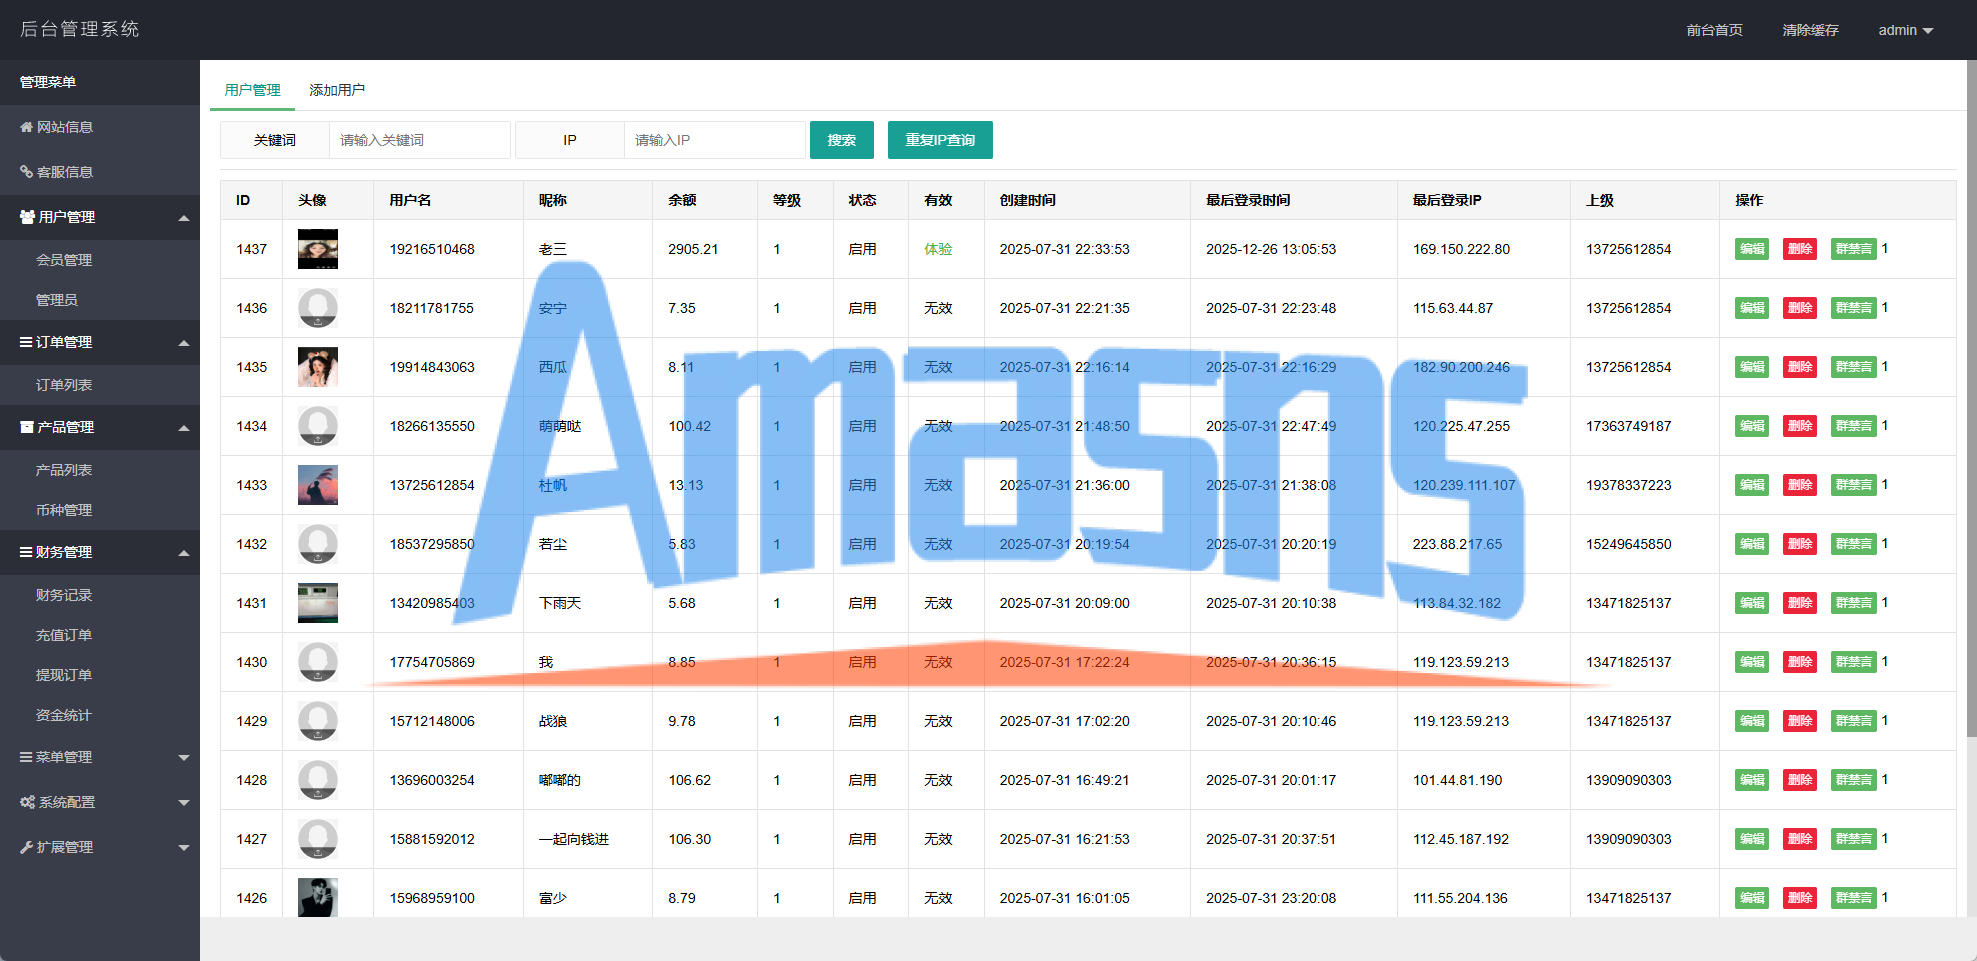Click avatar thumbnail of user 1435

tap(318, 367)
